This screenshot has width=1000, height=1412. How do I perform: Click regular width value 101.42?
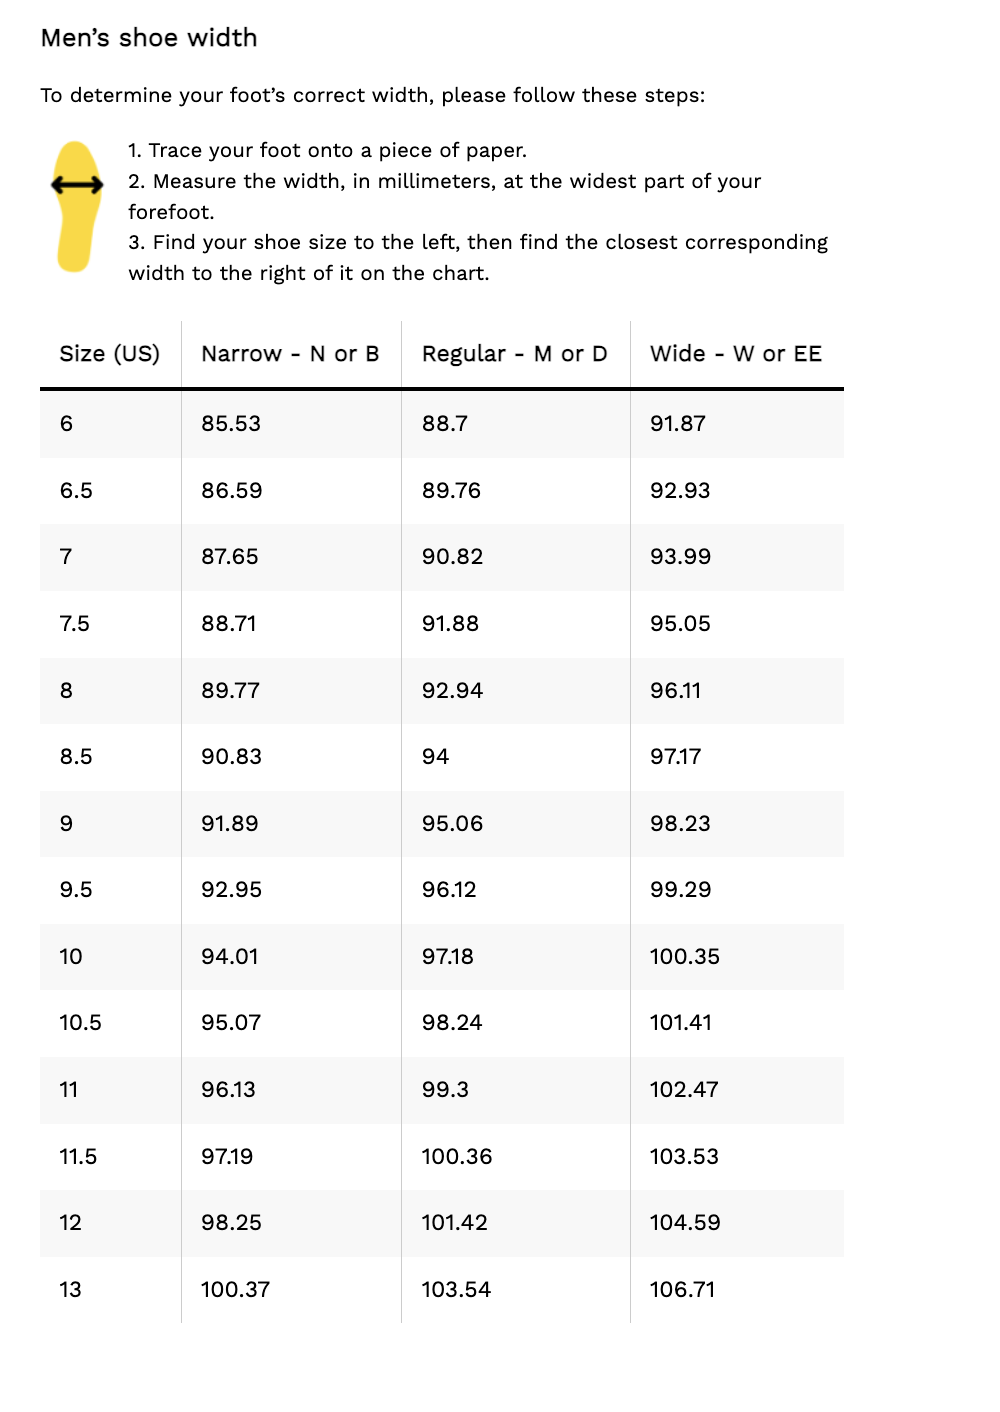click(x=454, y=1223)
